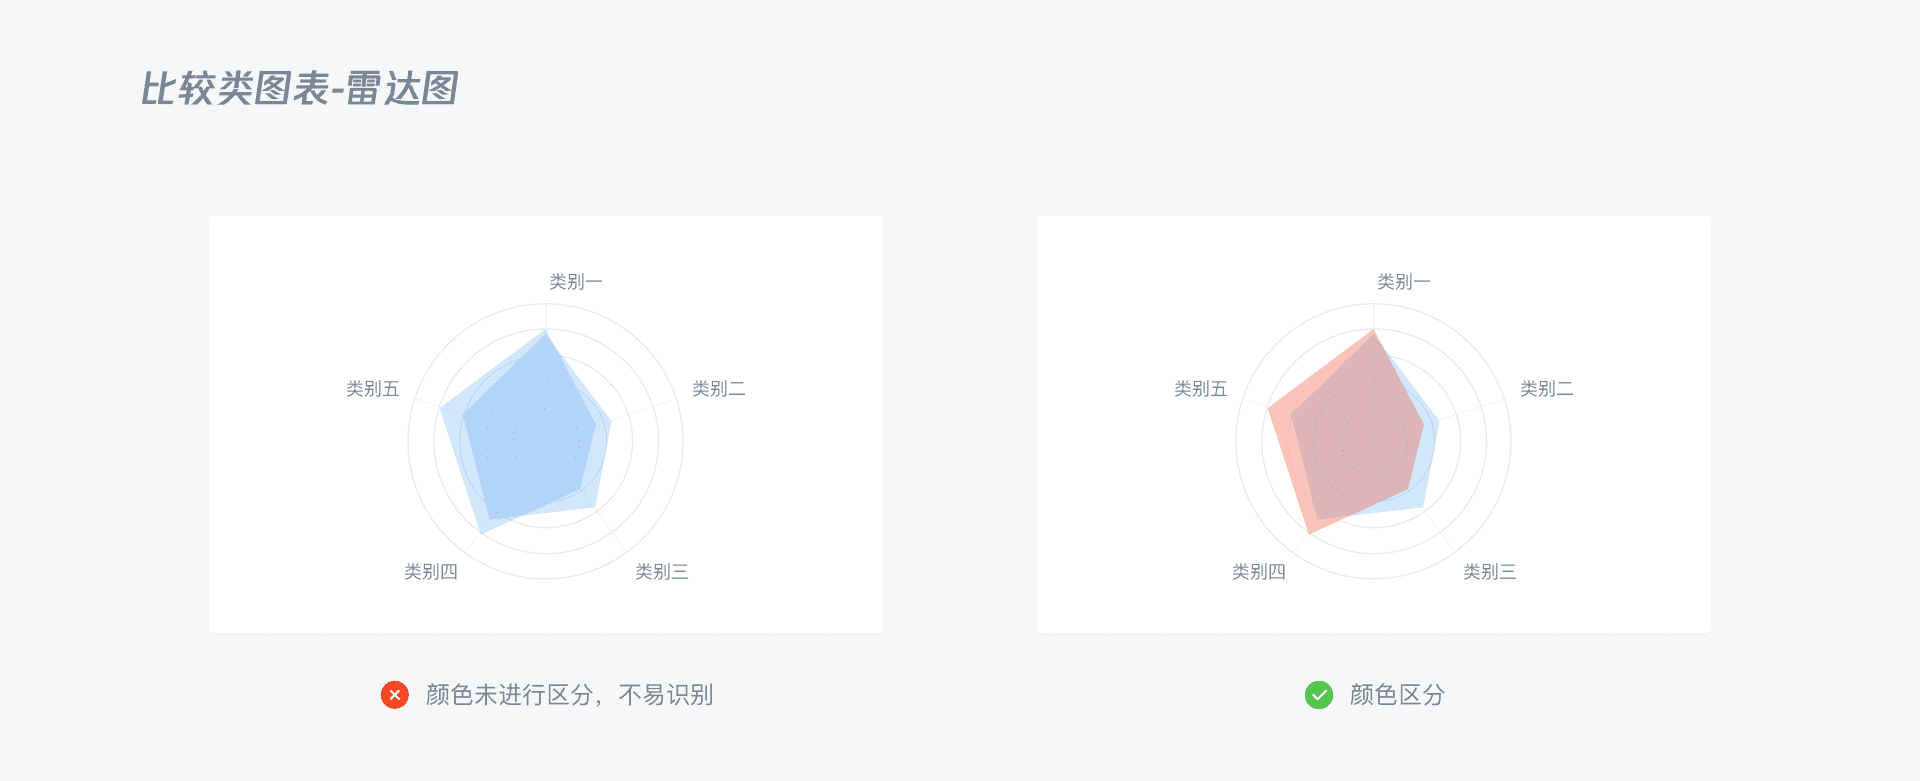Click 类别二 label in right radar chart
The height and width of the screenshot is (781, 1920).
click(1547, 389)
